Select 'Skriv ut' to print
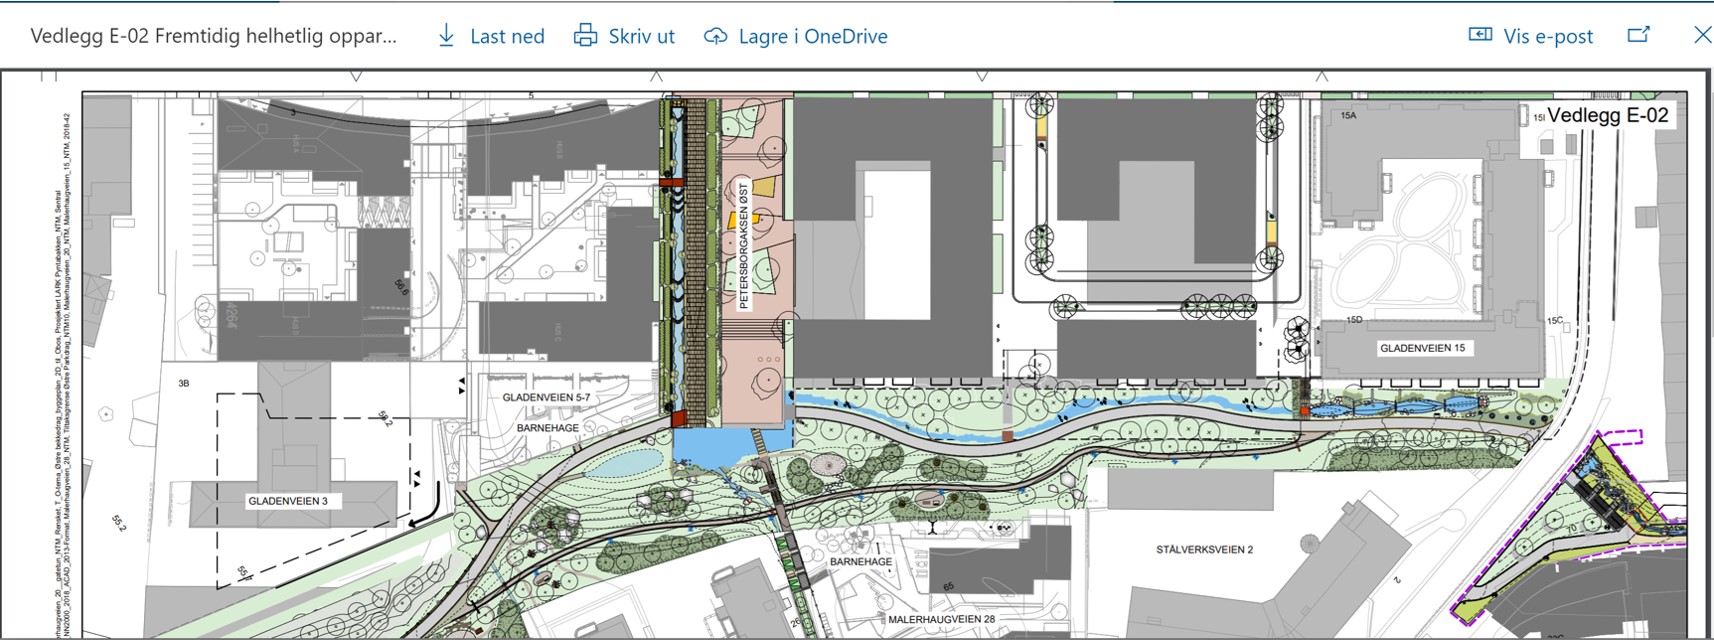 (x=641, y=37)
